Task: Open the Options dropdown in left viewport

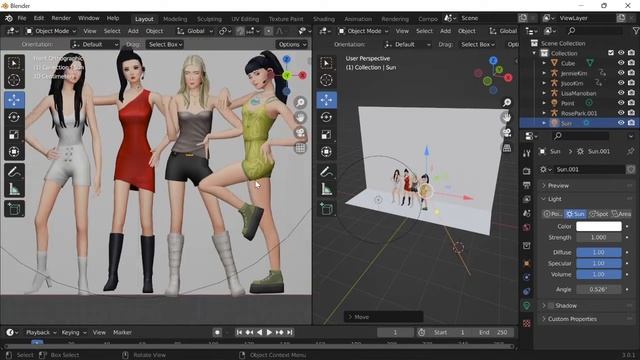Action: coord(292,44)
